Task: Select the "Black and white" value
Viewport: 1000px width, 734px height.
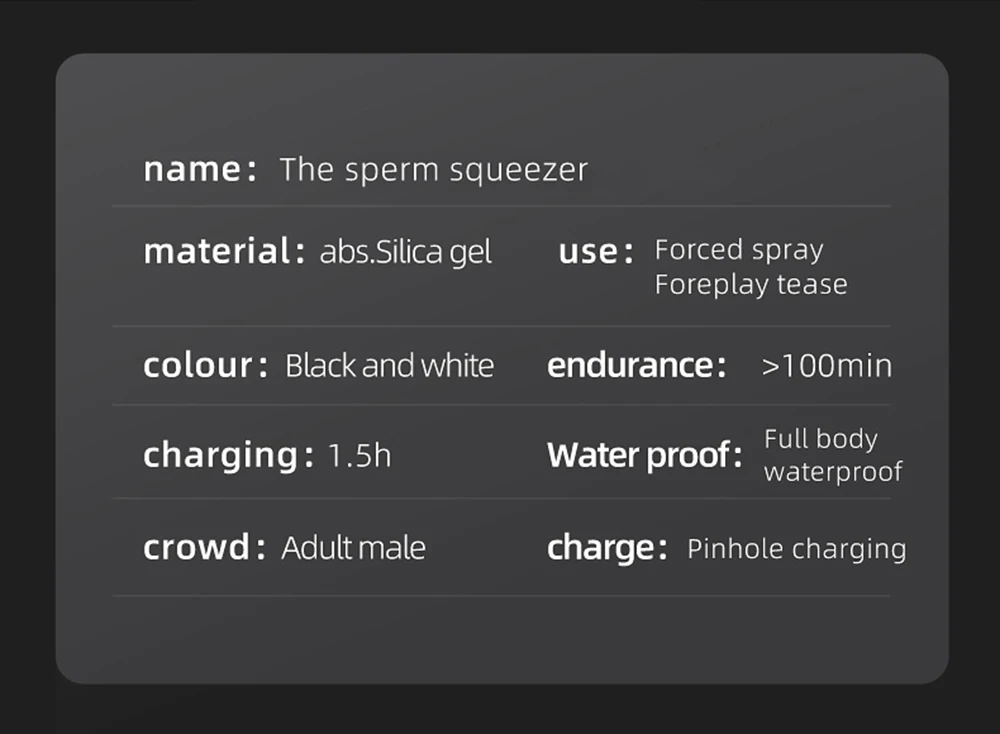Action: pyautogui.click(x=389, y=365)
